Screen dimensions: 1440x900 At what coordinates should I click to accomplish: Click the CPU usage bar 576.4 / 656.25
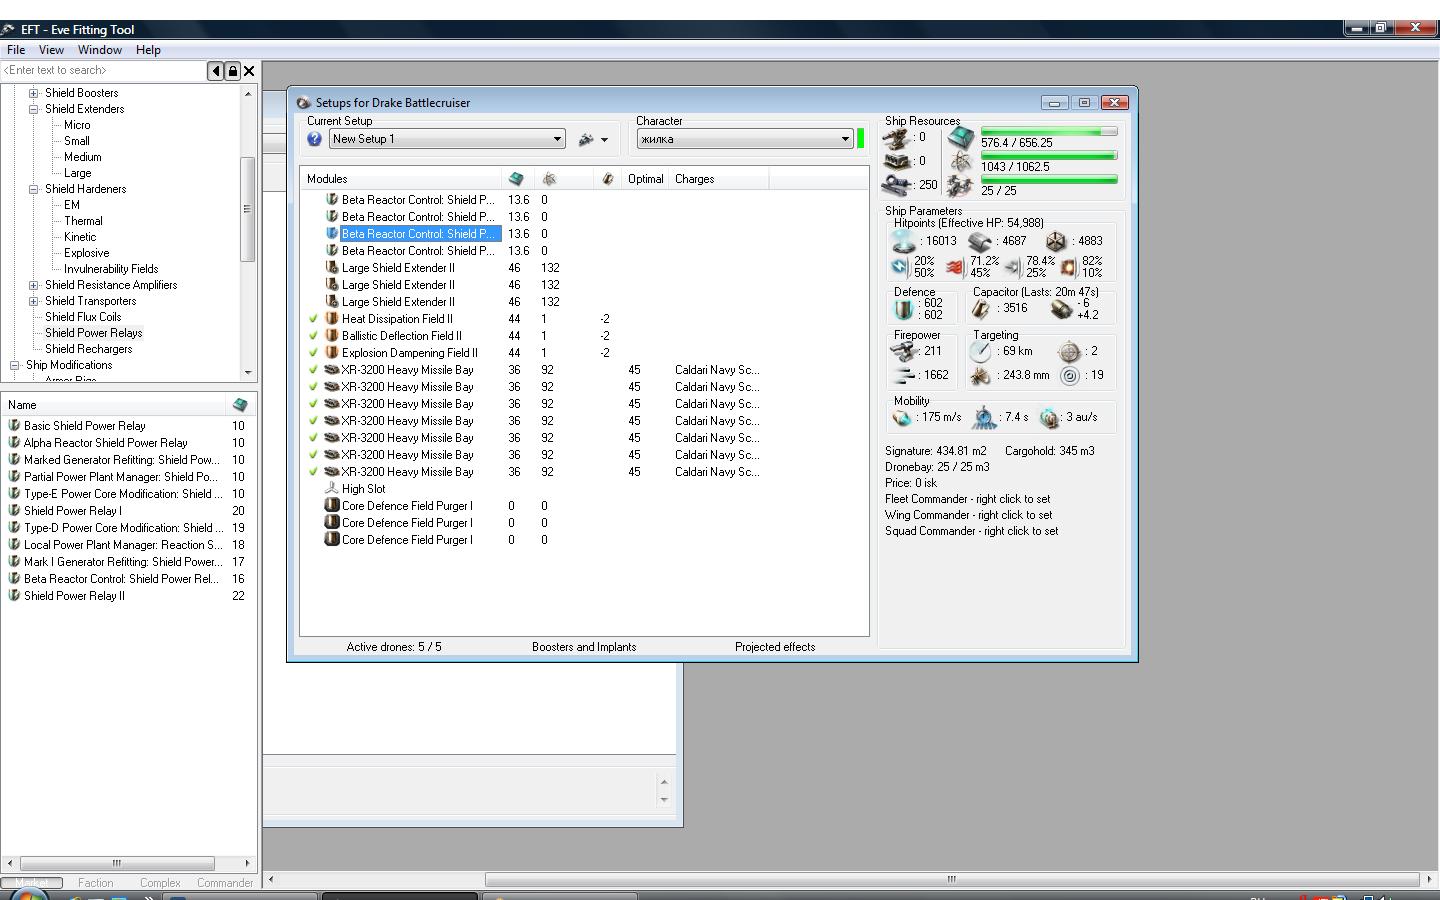[x=1049, y=132]
